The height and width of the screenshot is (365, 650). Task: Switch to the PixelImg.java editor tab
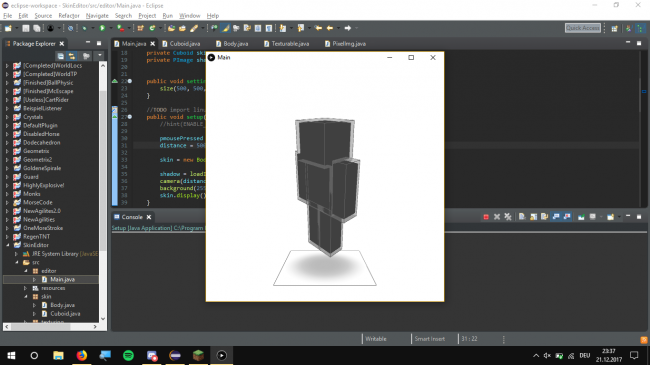click(345, 44)
